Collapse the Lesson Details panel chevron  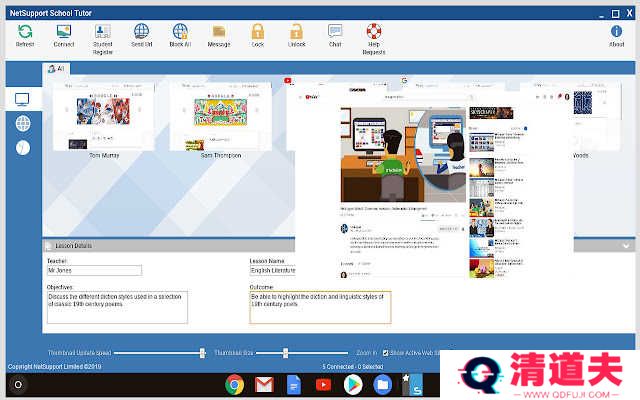626,245
